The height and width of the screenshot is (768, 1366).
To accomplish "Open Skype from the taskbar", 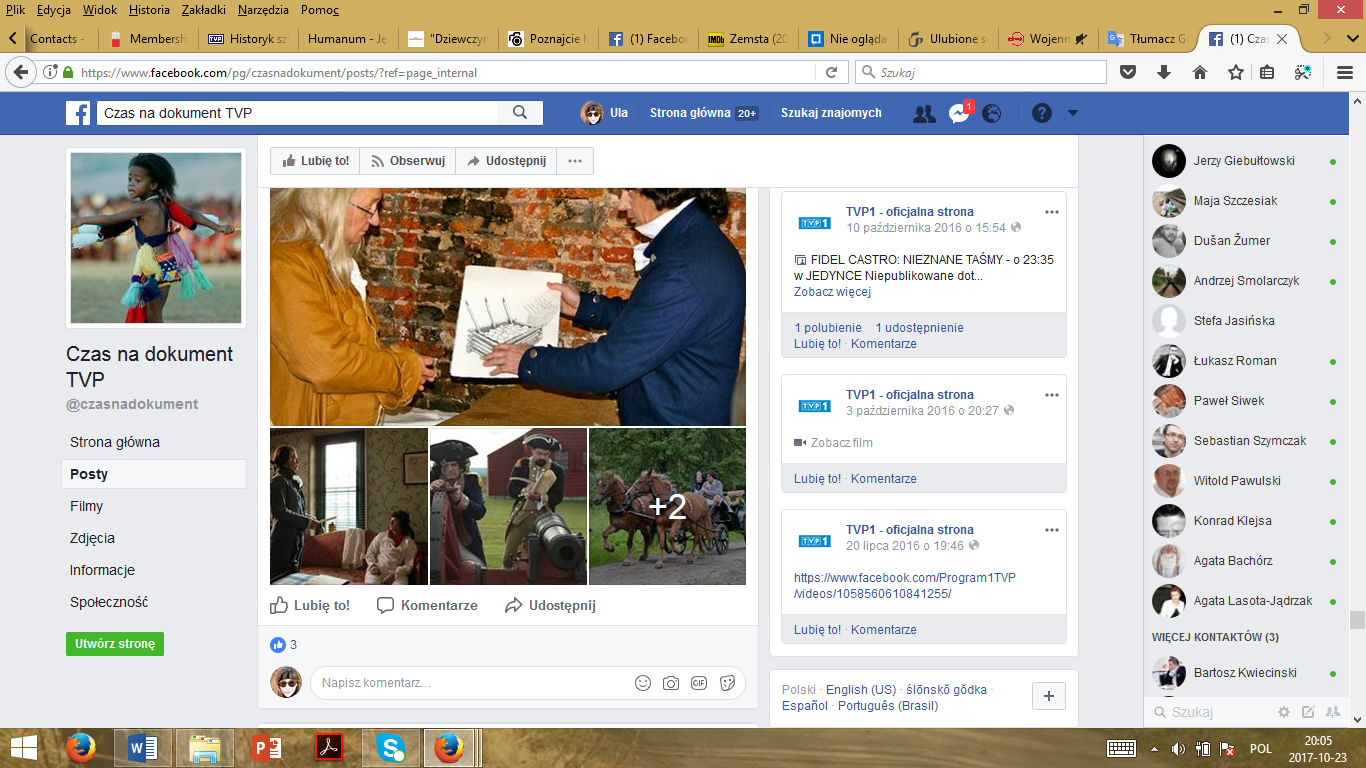I will 391,748.
